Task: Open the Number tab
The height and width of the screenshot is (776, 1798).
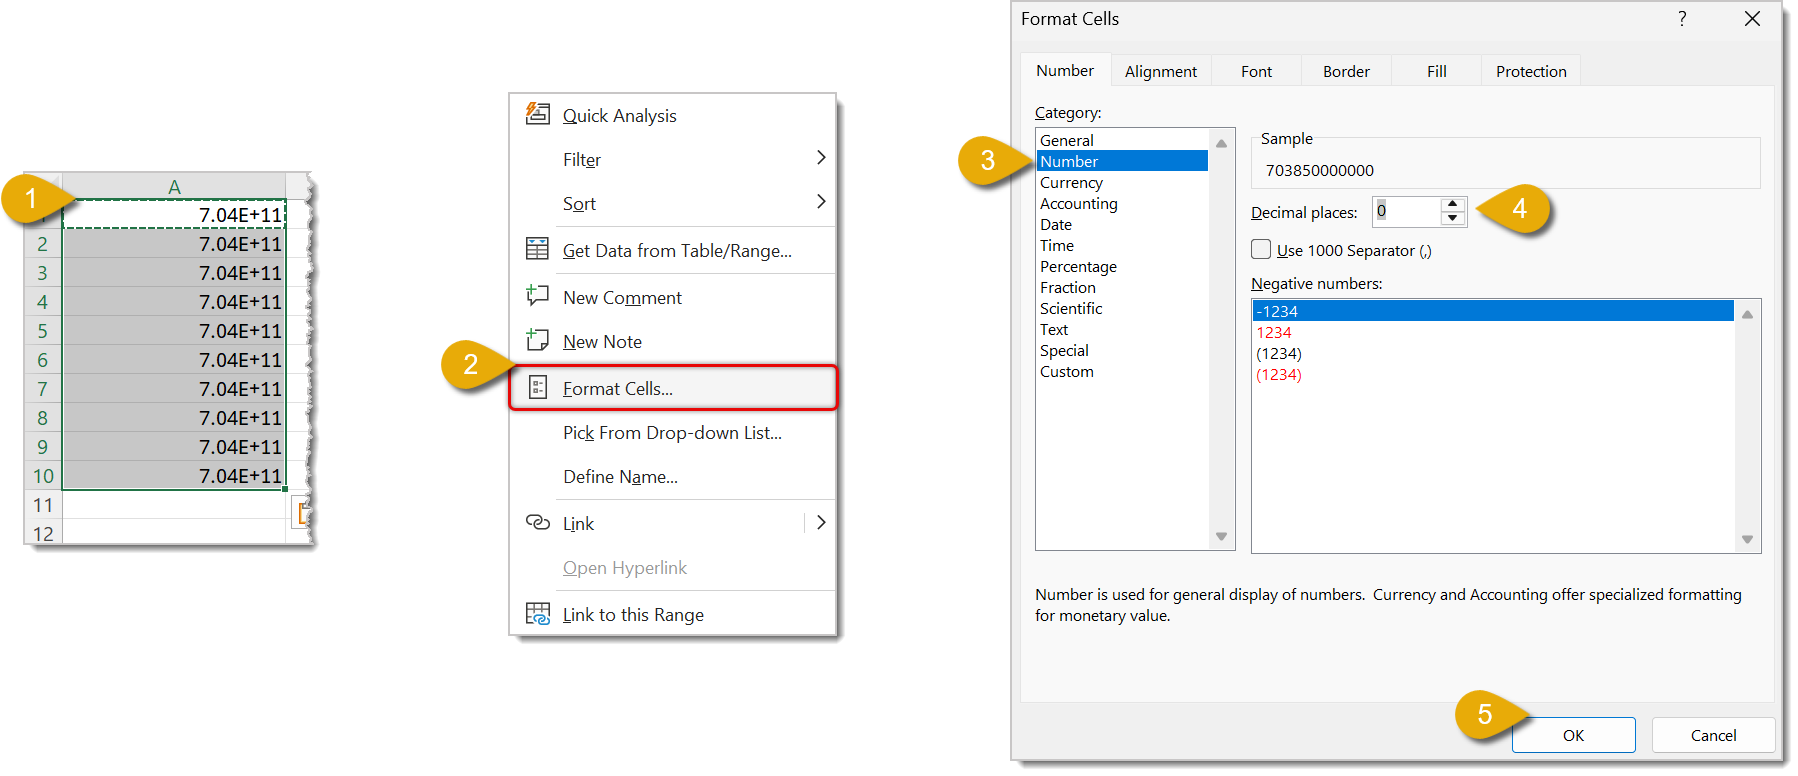Action: 1065,70
